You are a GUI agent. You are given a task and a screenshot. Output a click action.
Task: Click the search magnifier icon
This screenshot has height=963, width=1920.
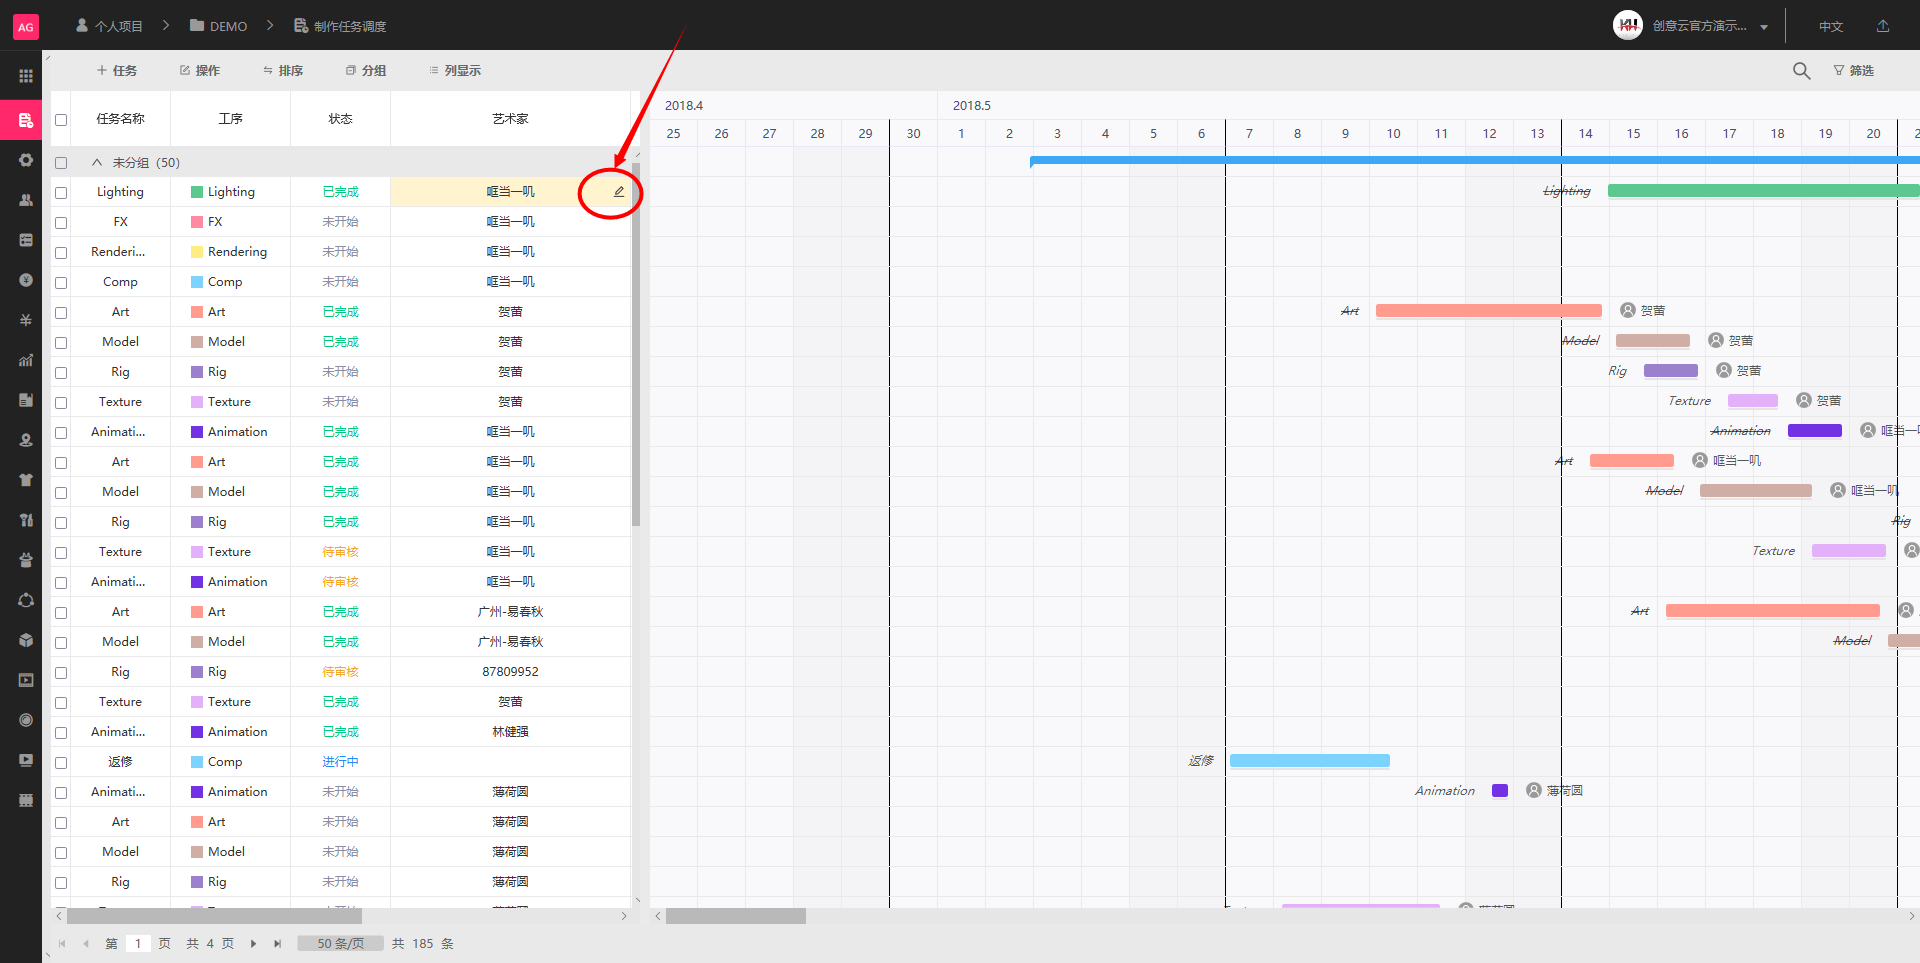point(1801,71)
